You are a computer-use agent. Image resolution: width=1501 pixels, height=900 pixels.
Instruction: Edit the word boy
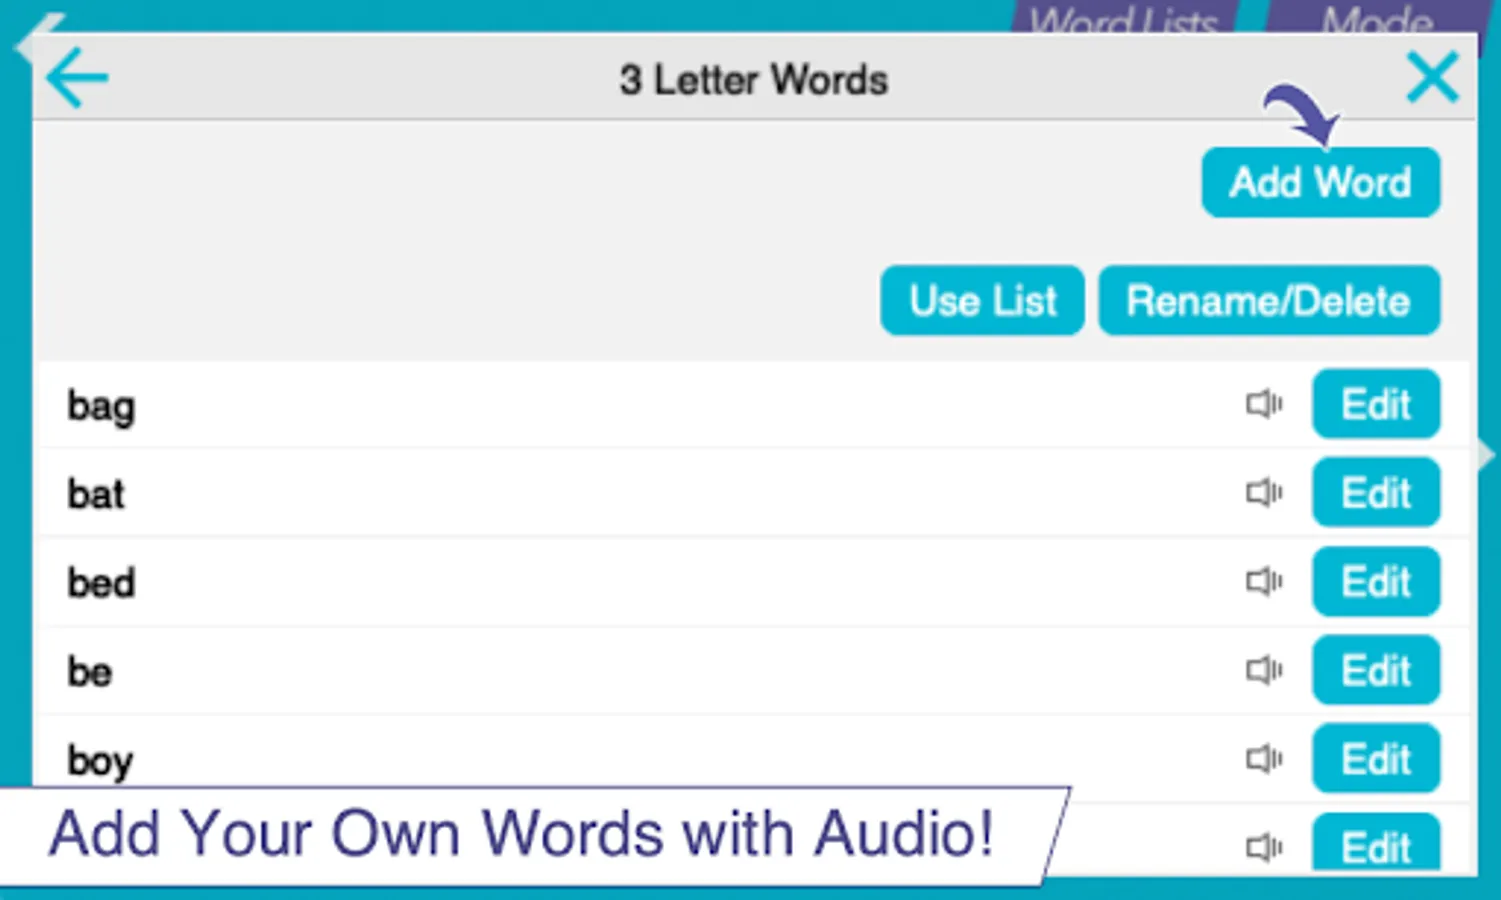1376,759
